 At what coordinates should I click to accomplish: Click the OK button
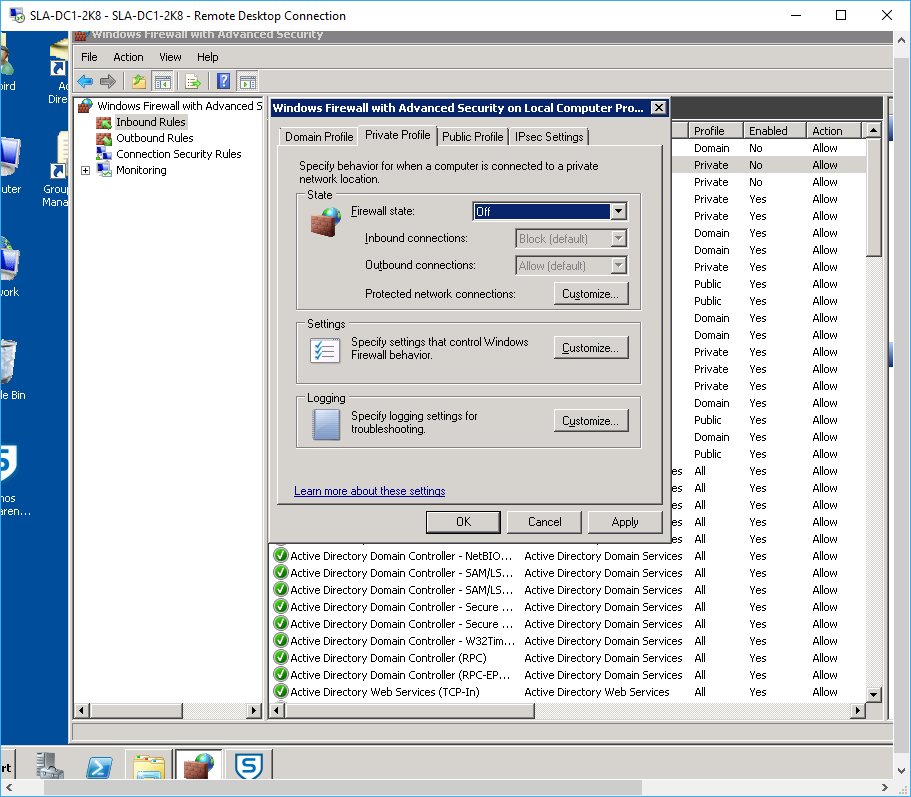(x=463, y=522)
